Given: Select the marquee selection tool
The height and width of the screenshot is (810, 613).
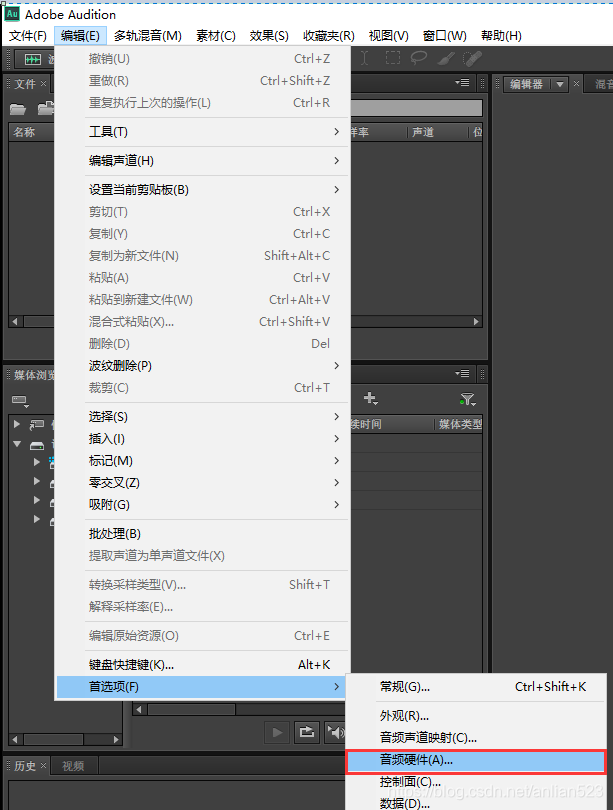Looking at the screenshot, I should point(392,58).
